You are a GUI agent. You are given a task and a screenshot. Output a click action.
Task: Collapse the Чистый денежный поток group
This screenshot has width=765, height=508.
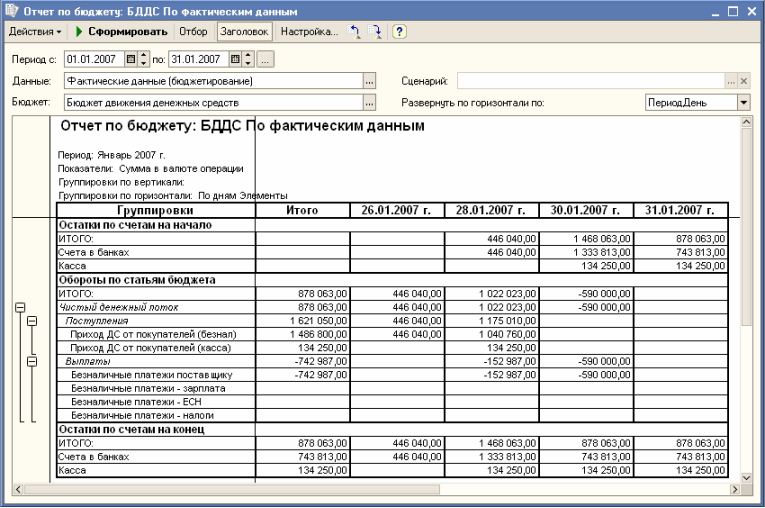(x=20, y=307)
